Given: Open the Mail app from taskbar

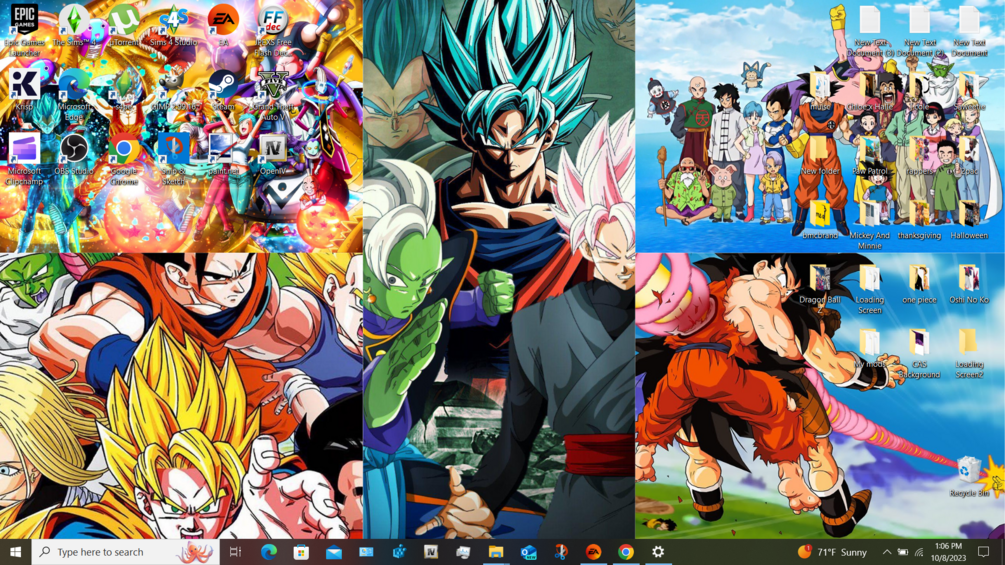Looking at the screenshot, I should click(x=334, y=552).
